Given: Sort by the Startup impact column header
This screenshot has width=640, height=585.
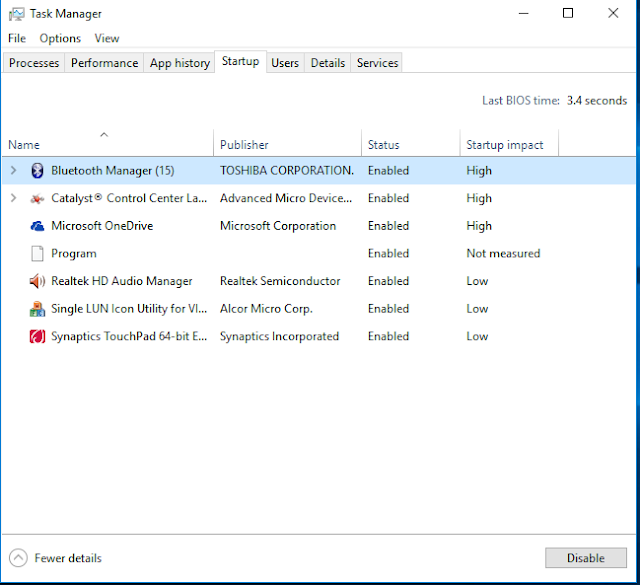Looking at the screenshot, I should click(x=509, y=143).
